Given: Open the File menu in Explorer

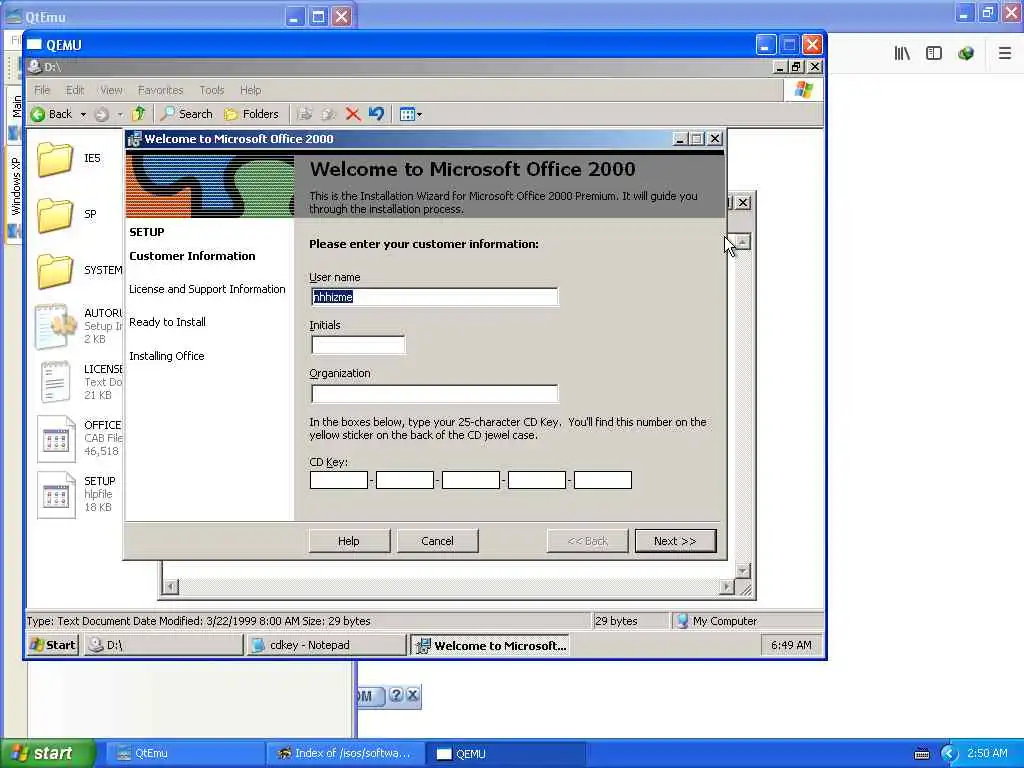Looking at the screenshot, I should click(42, 90).
